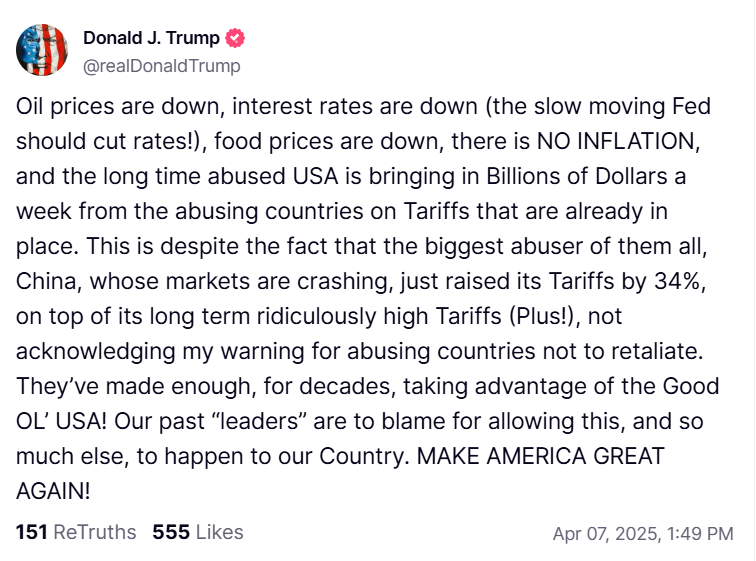756x561 pixels.
Task: Open Donald J. Trump display name link
Action: [153, 39]
